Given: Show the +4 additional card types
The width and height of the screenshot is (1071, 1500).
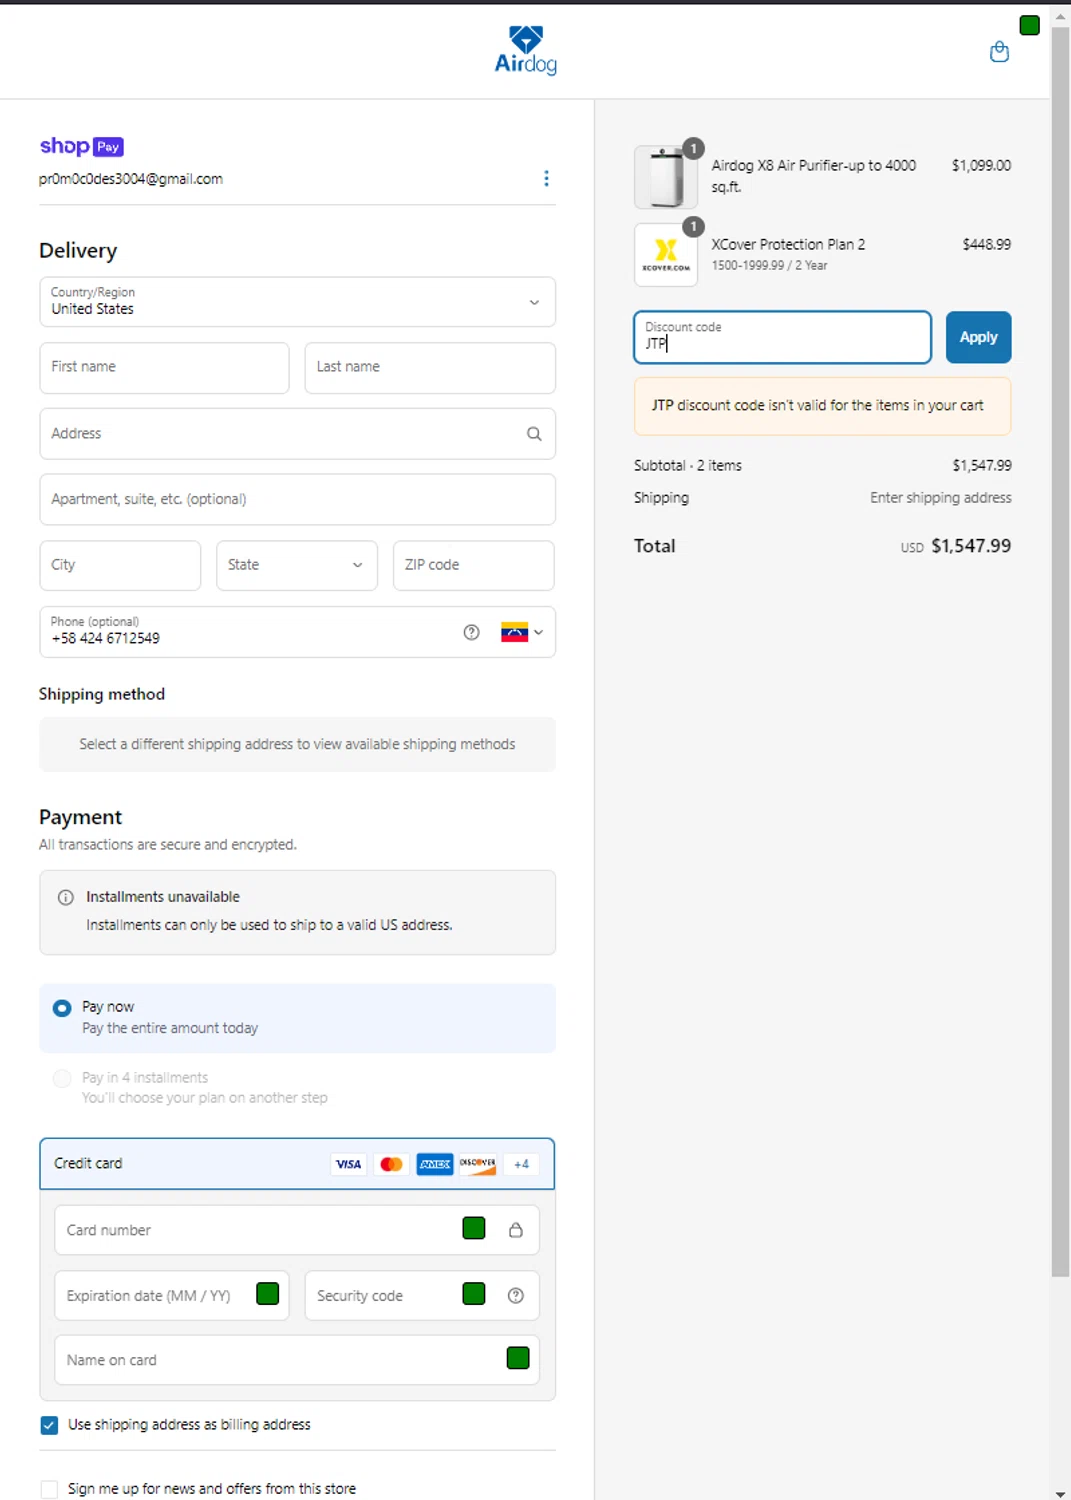Looking at the screenshot, I should tap(521, 1164).
